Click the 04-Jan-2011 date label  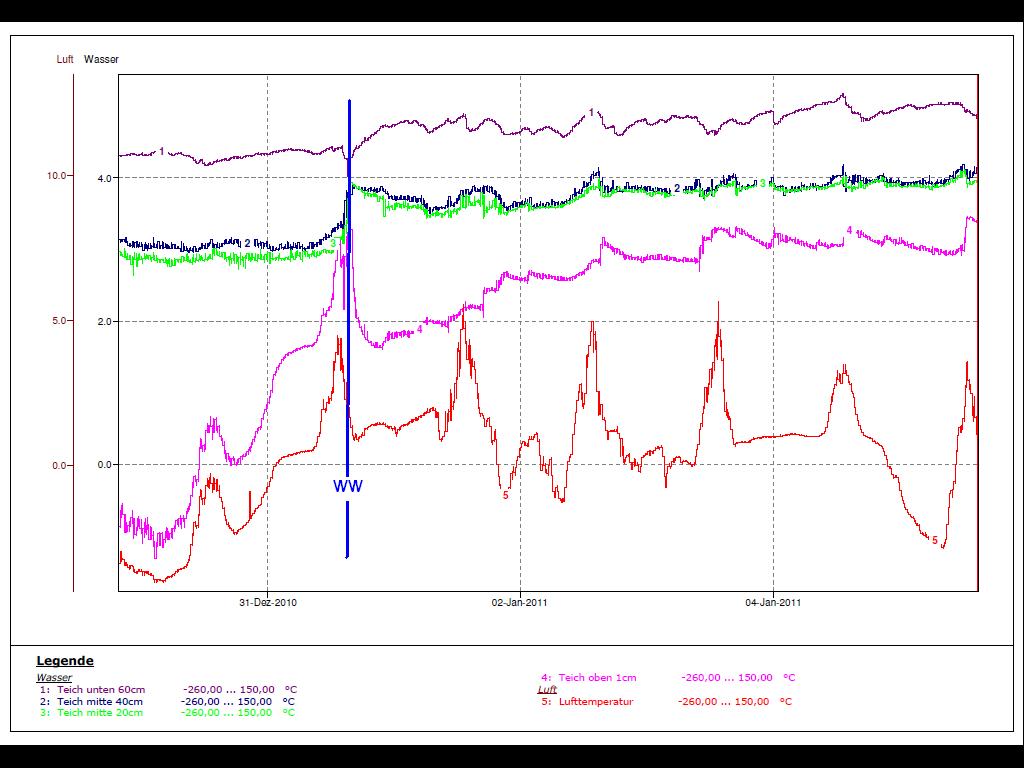(x=775, y=603)
